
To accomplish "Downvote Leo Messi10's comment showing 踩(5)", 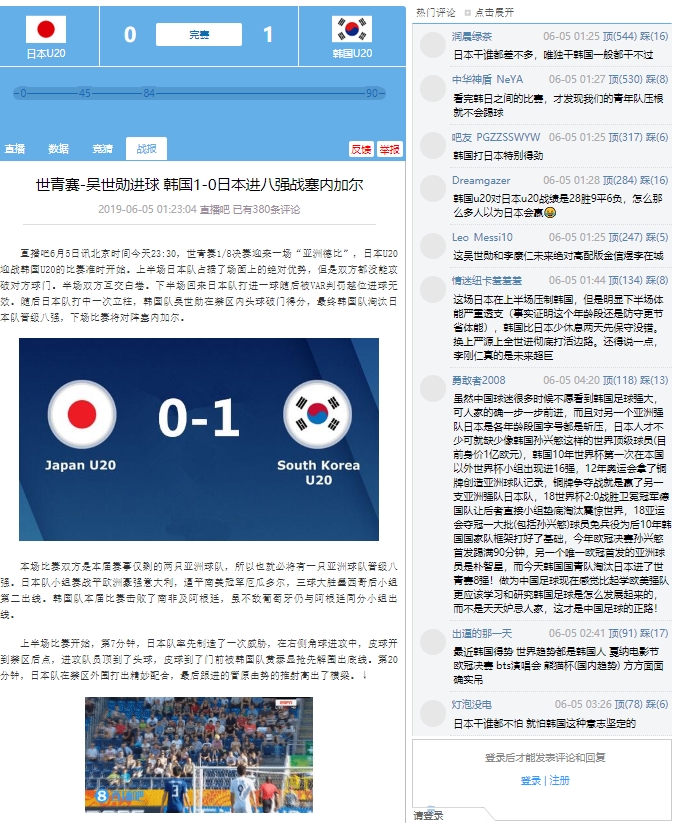I will click(x=657, y=237).
